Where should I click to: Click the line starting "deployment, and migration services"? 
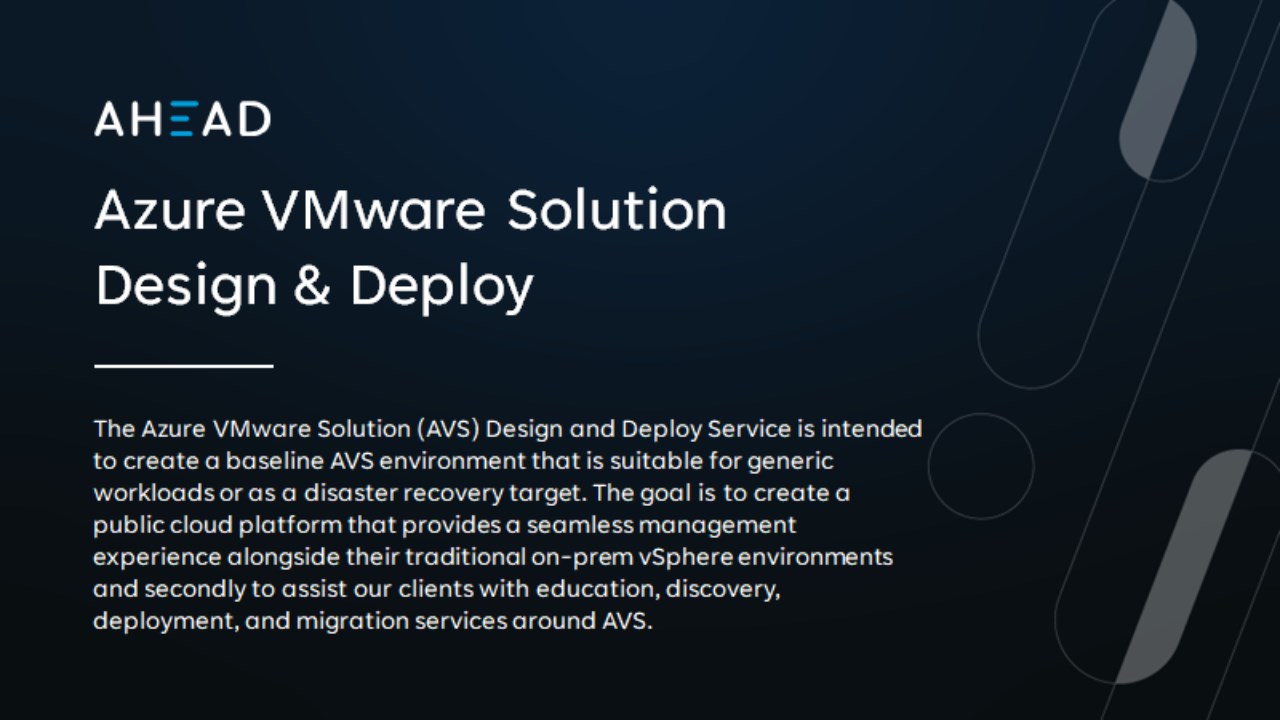click(x=373, y=620)
